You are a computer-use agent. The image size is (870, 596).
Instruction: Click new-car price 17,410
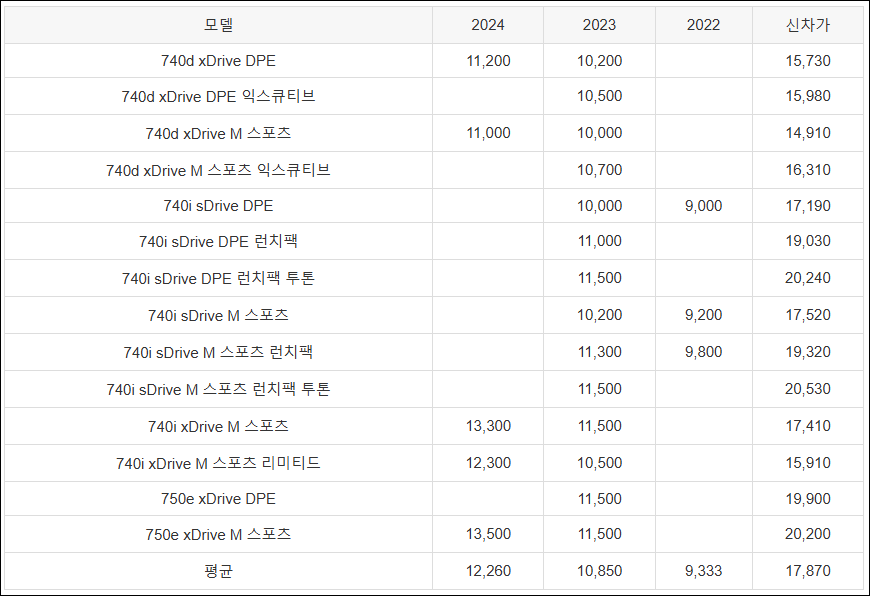808,426
